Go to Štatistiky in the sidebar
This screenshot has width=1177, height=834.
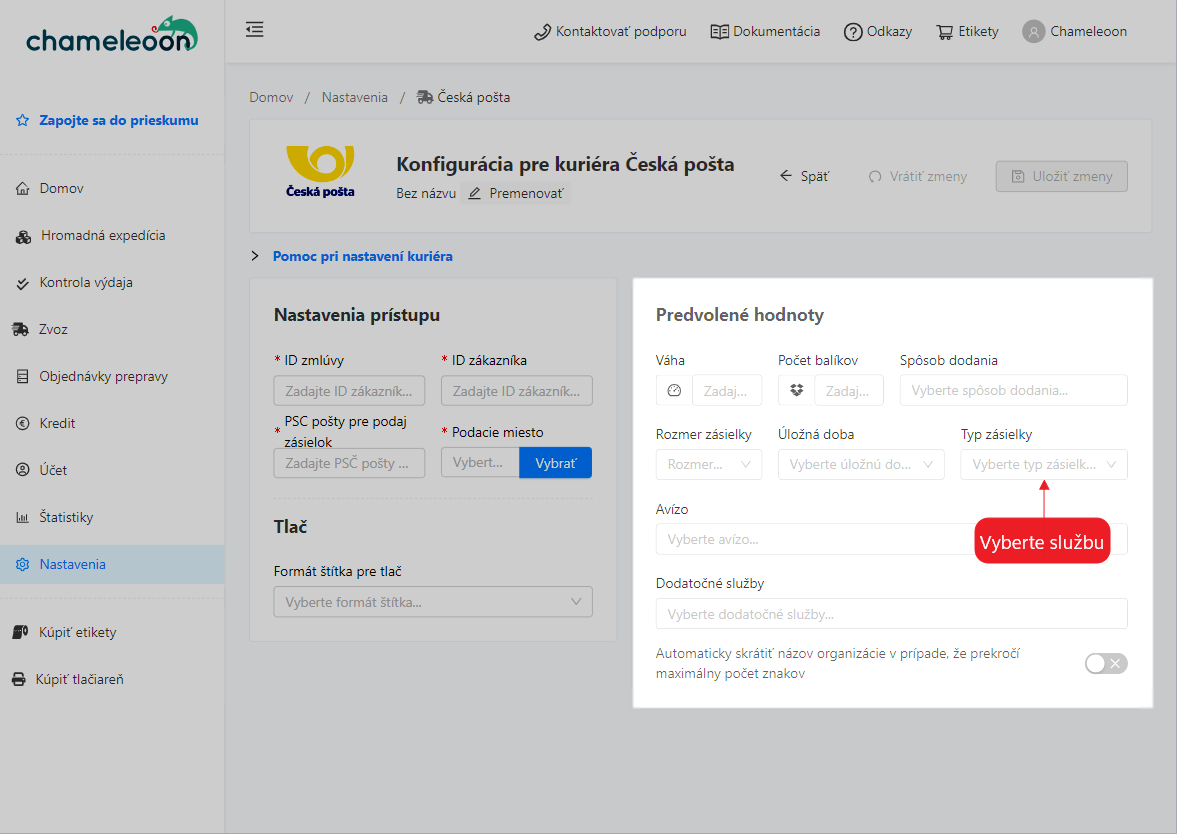tap(66, 517)
